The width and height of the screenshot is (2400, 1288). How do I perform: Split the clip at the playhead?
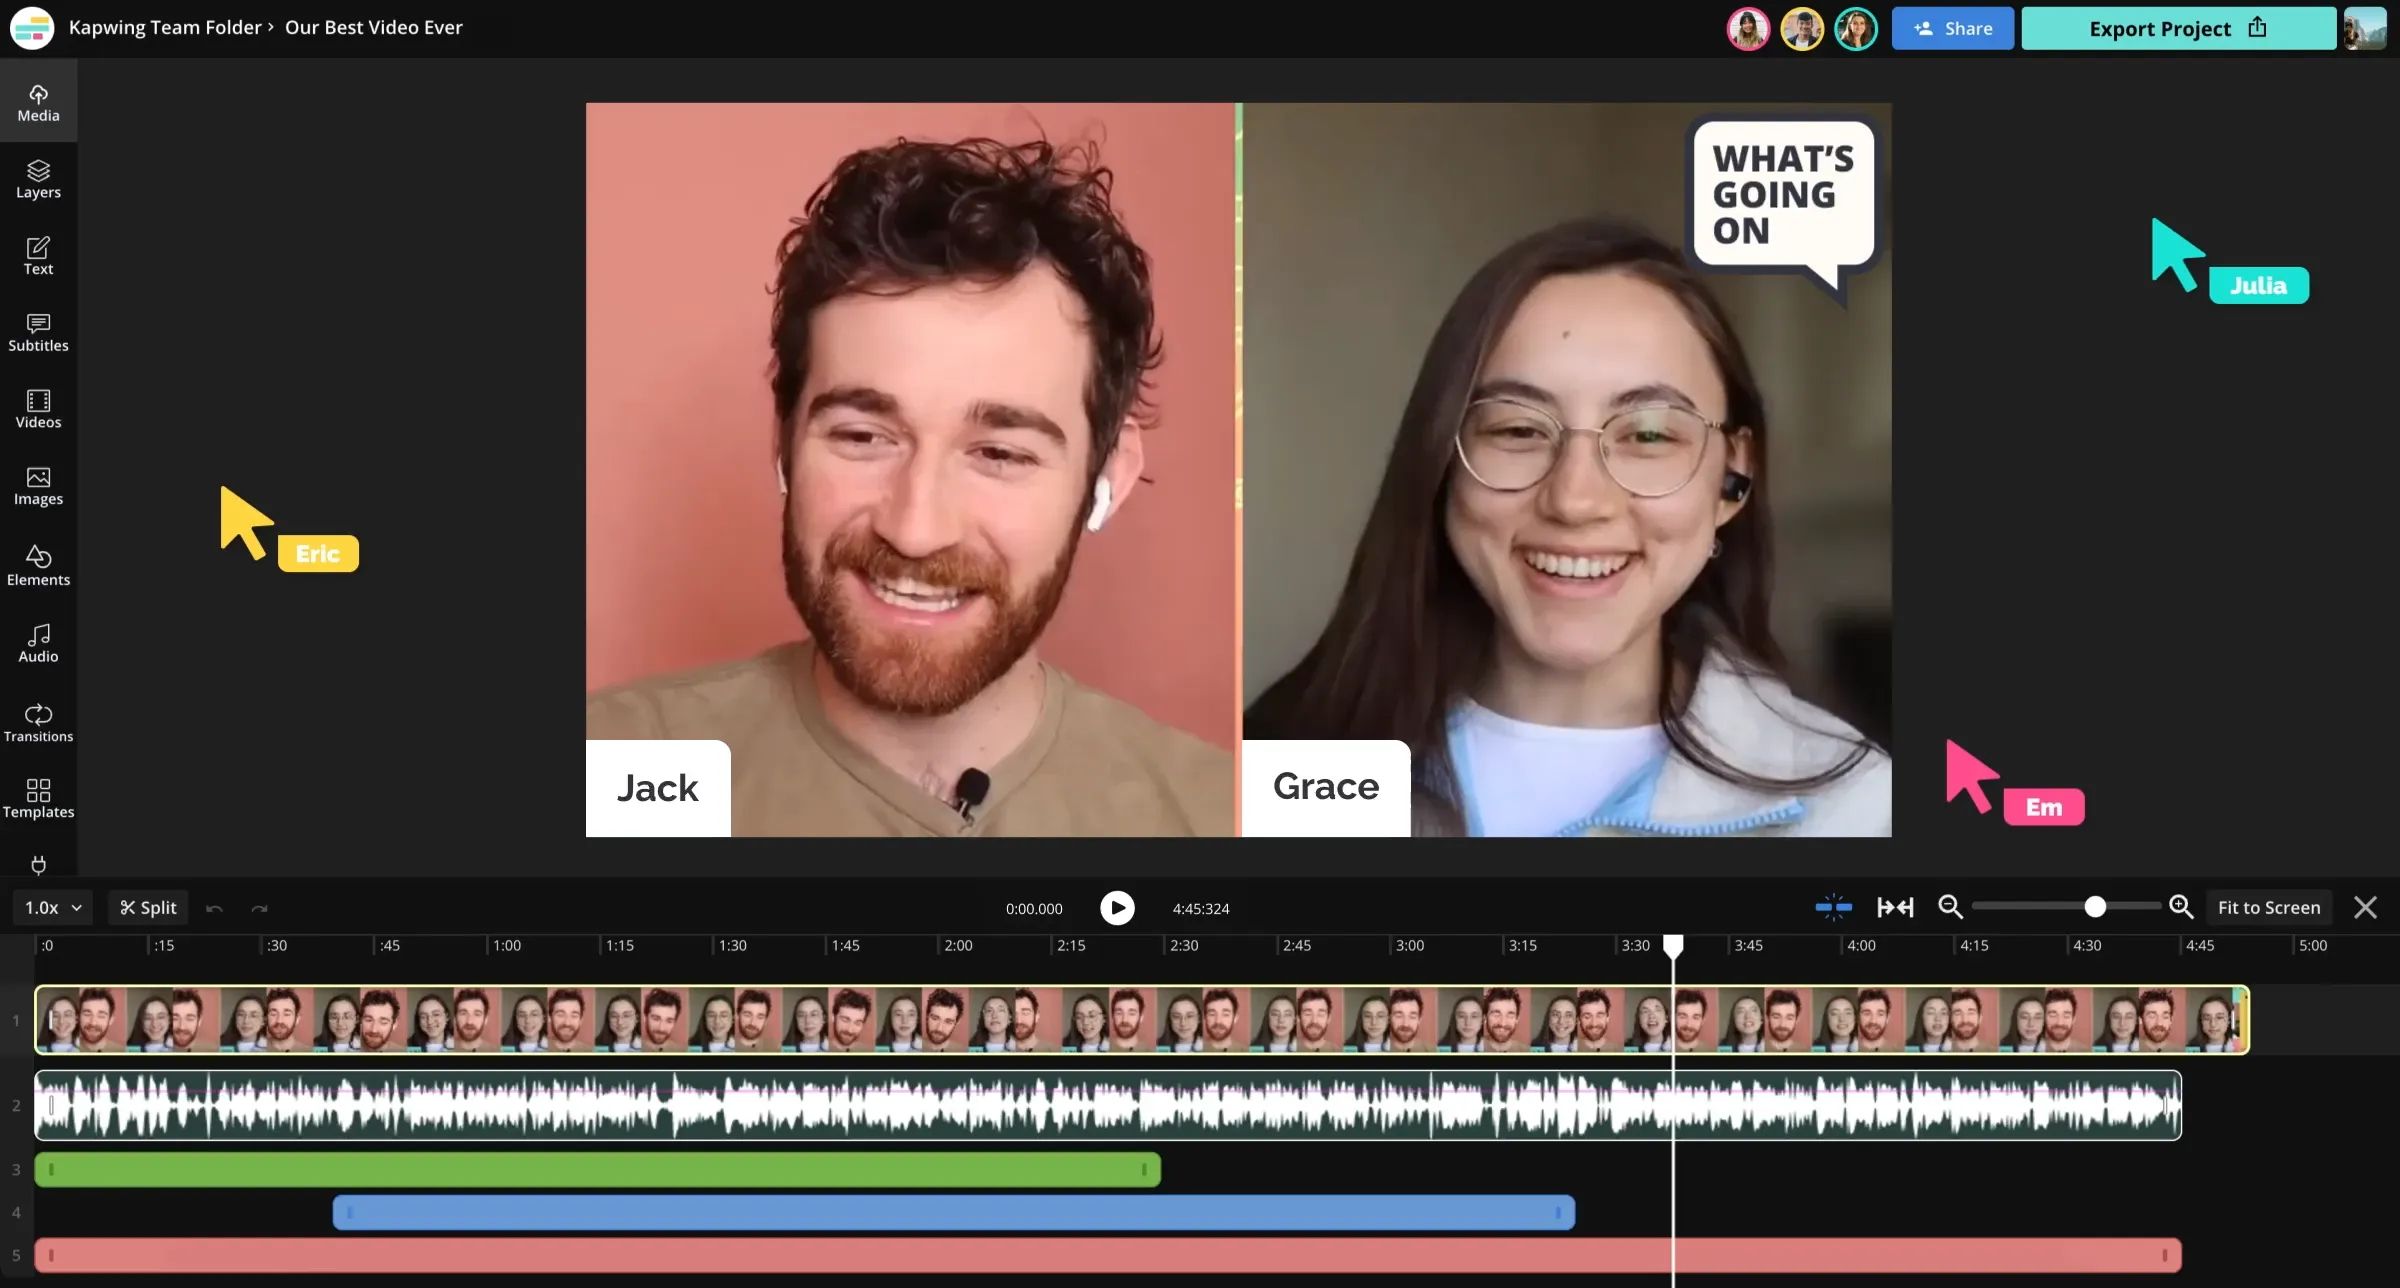tap(148, 907)
